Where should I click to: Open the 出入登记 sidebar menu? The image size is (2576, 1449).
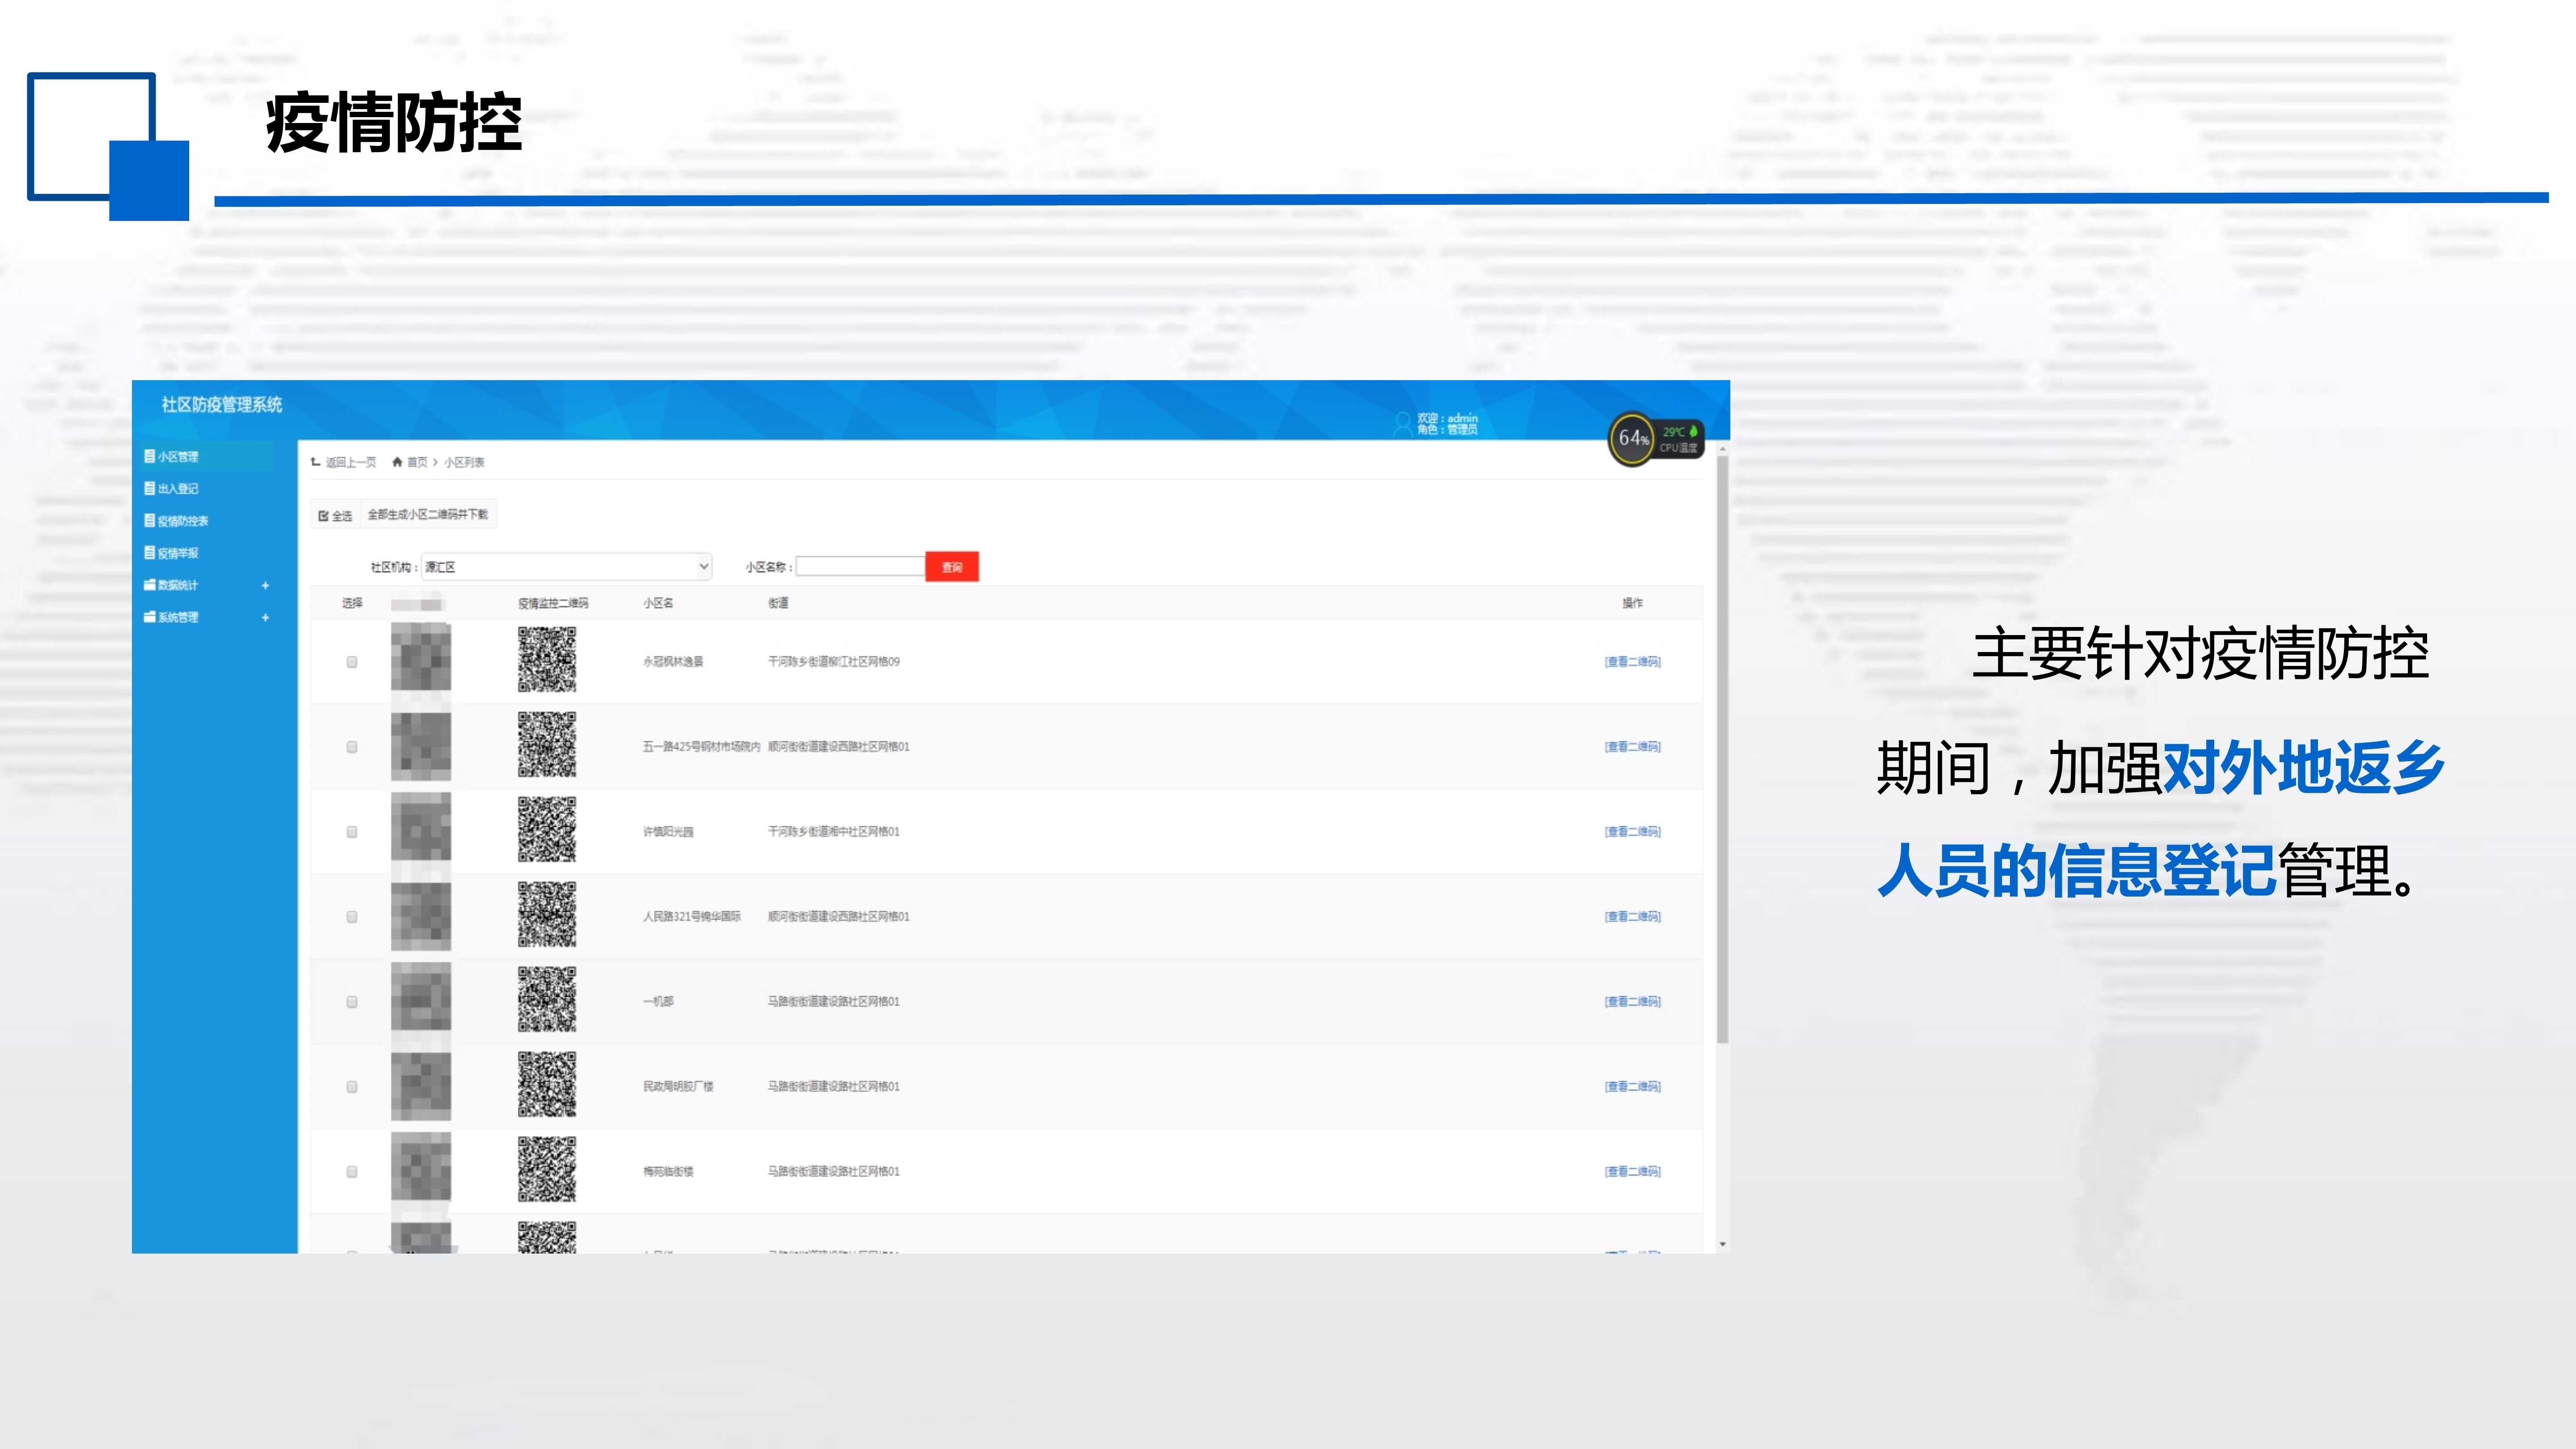pyautogui.click(x=178, y=489)
